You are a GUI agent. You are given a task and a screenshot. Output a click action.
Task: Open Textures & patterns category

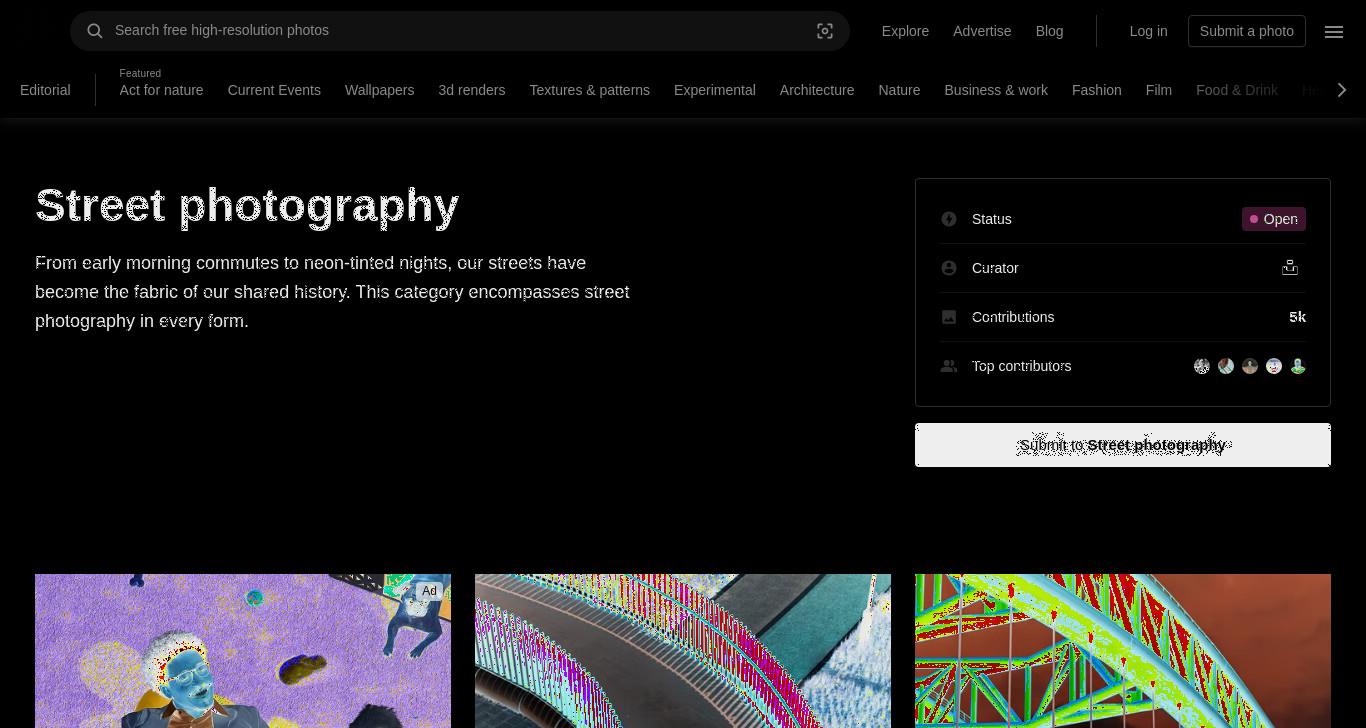[x=589, y=90]
